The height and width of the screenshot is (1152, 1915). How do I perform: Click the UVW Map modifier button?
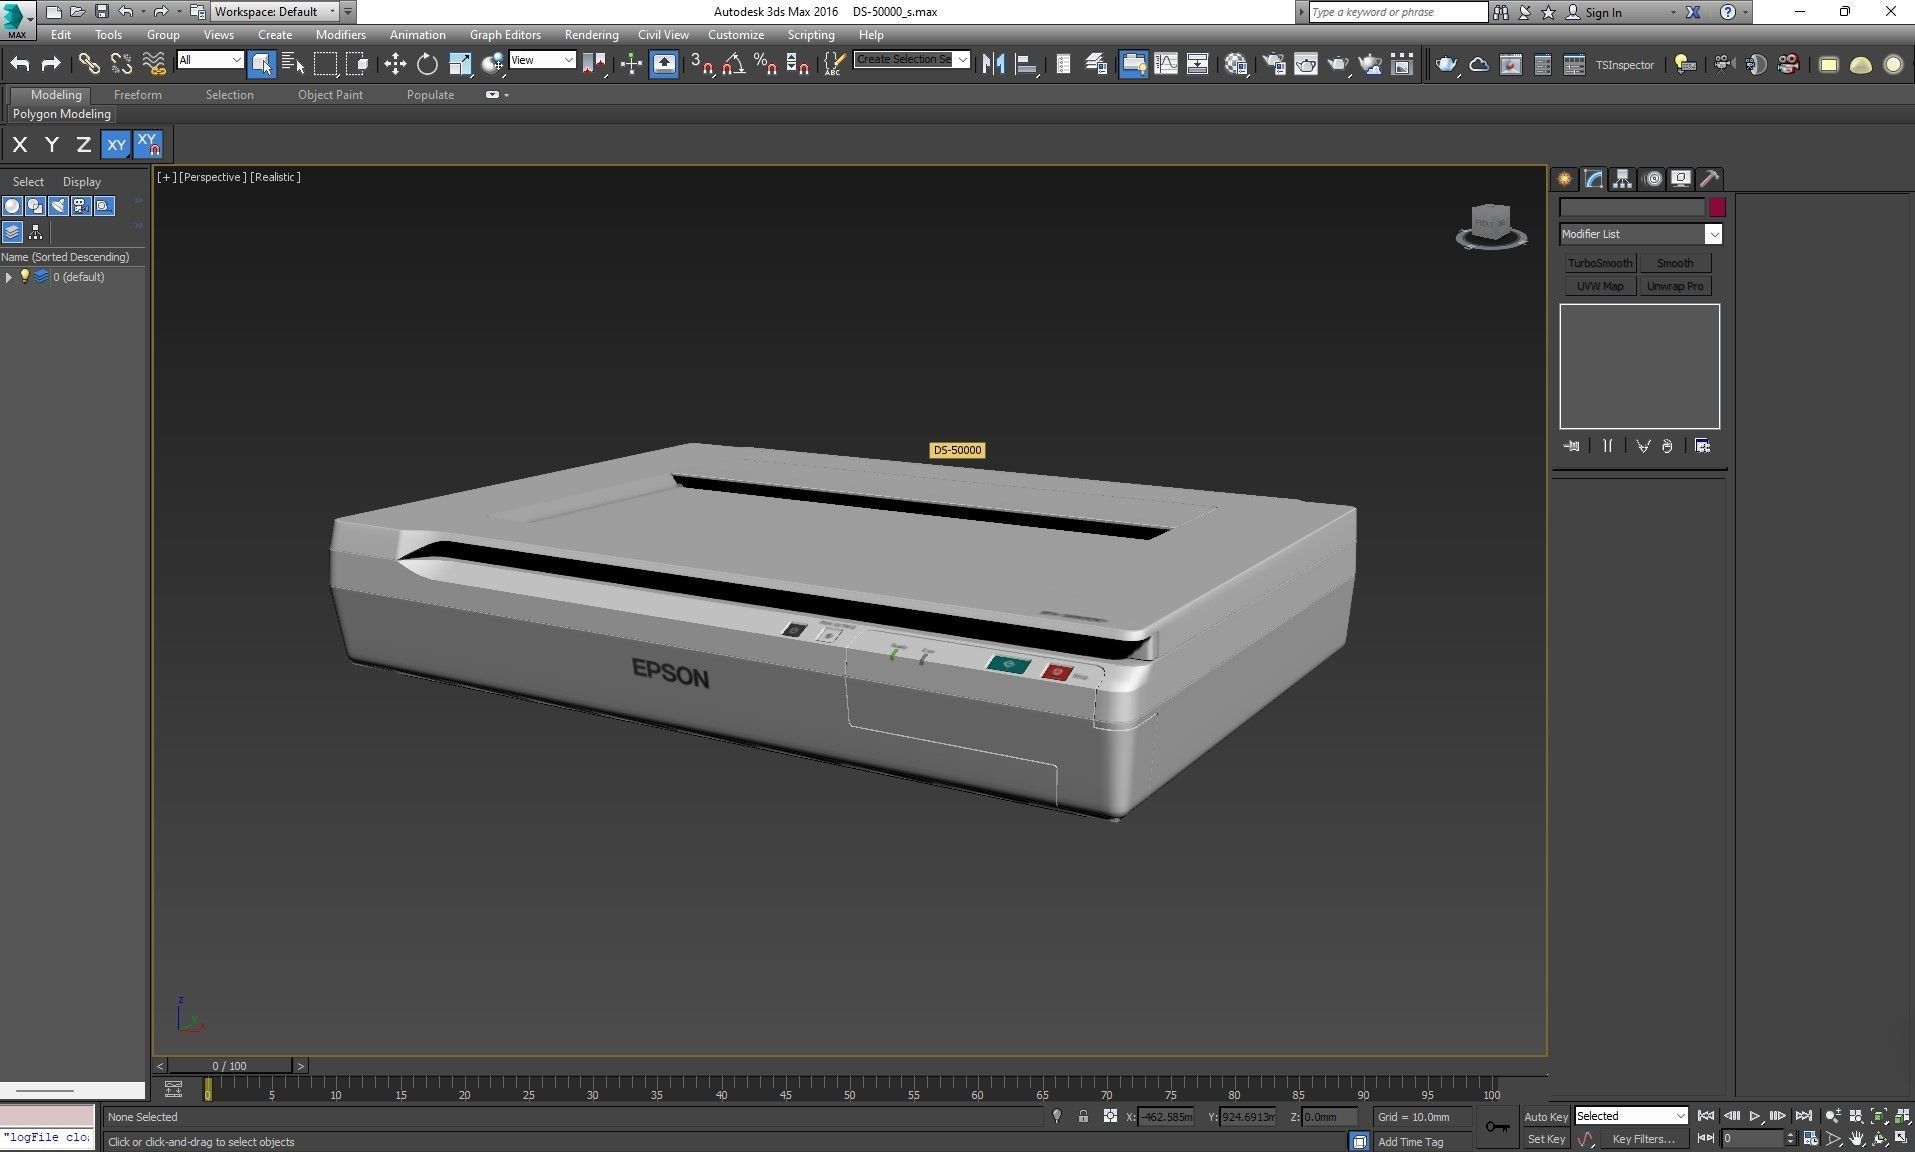pos(1599,286)
